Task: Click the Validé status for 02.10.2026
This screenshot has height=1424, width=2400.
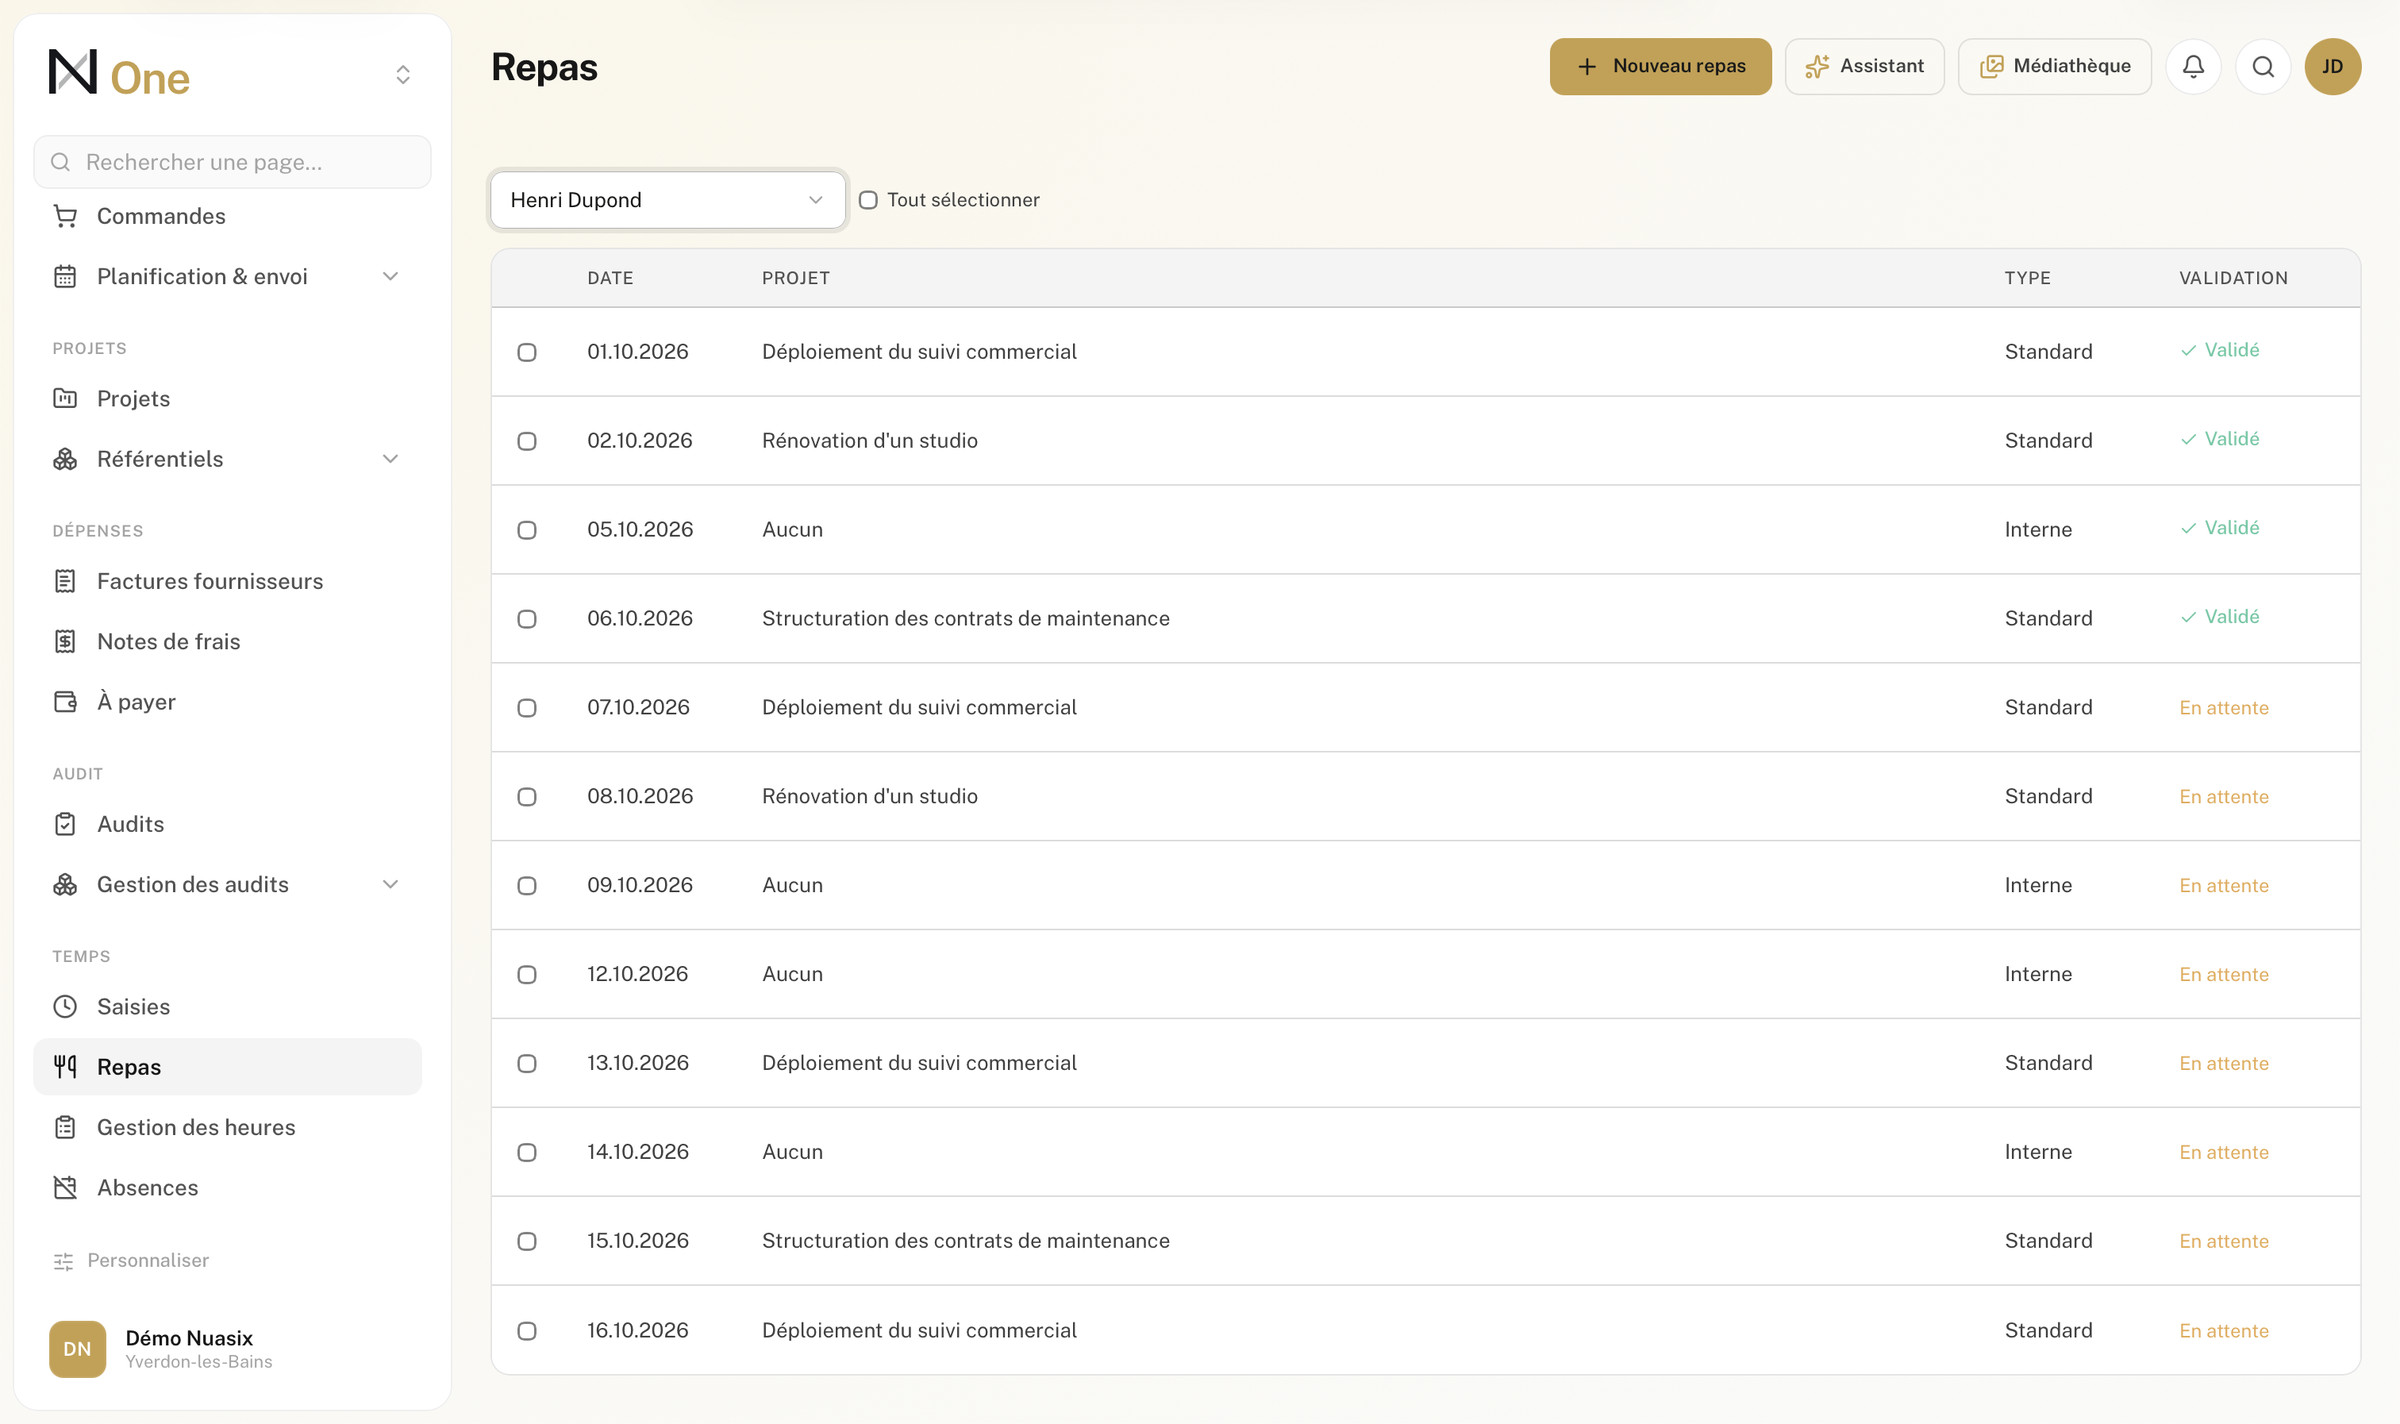Action: 2220,439
